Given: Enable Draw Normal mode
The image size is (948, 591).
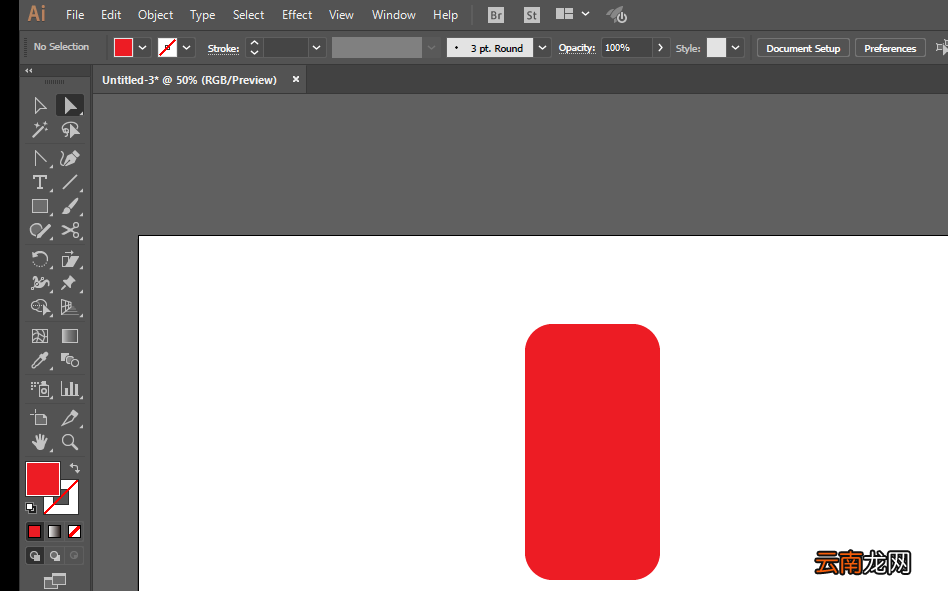Looking at the screenshot, I should coord(35,555).
